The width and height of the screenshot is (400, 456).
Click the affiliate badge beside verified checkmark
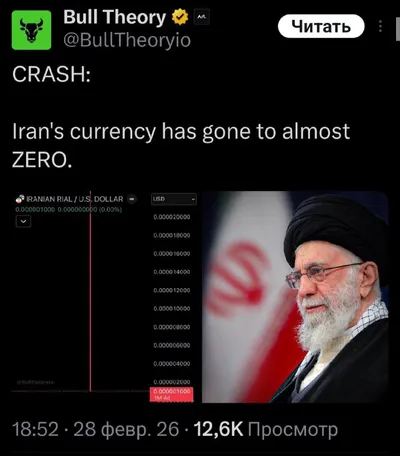pyautogui.click(x=201, y=17)
